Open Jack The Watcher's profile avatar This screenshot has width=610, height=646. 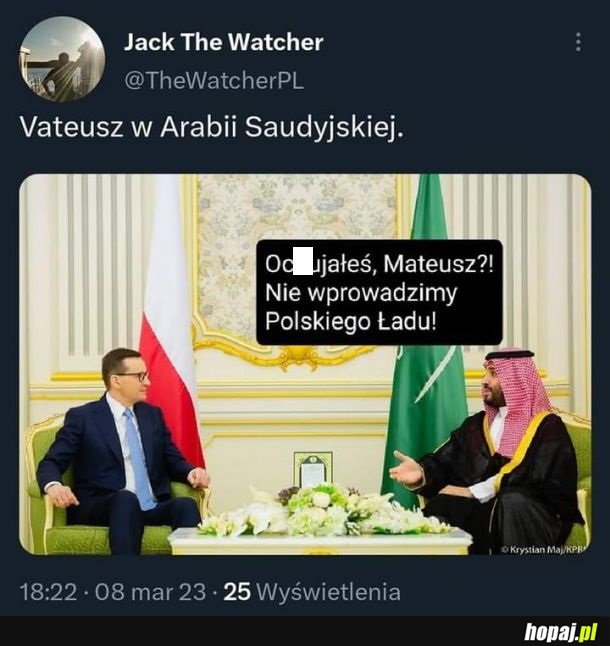[x=62, y=59]
